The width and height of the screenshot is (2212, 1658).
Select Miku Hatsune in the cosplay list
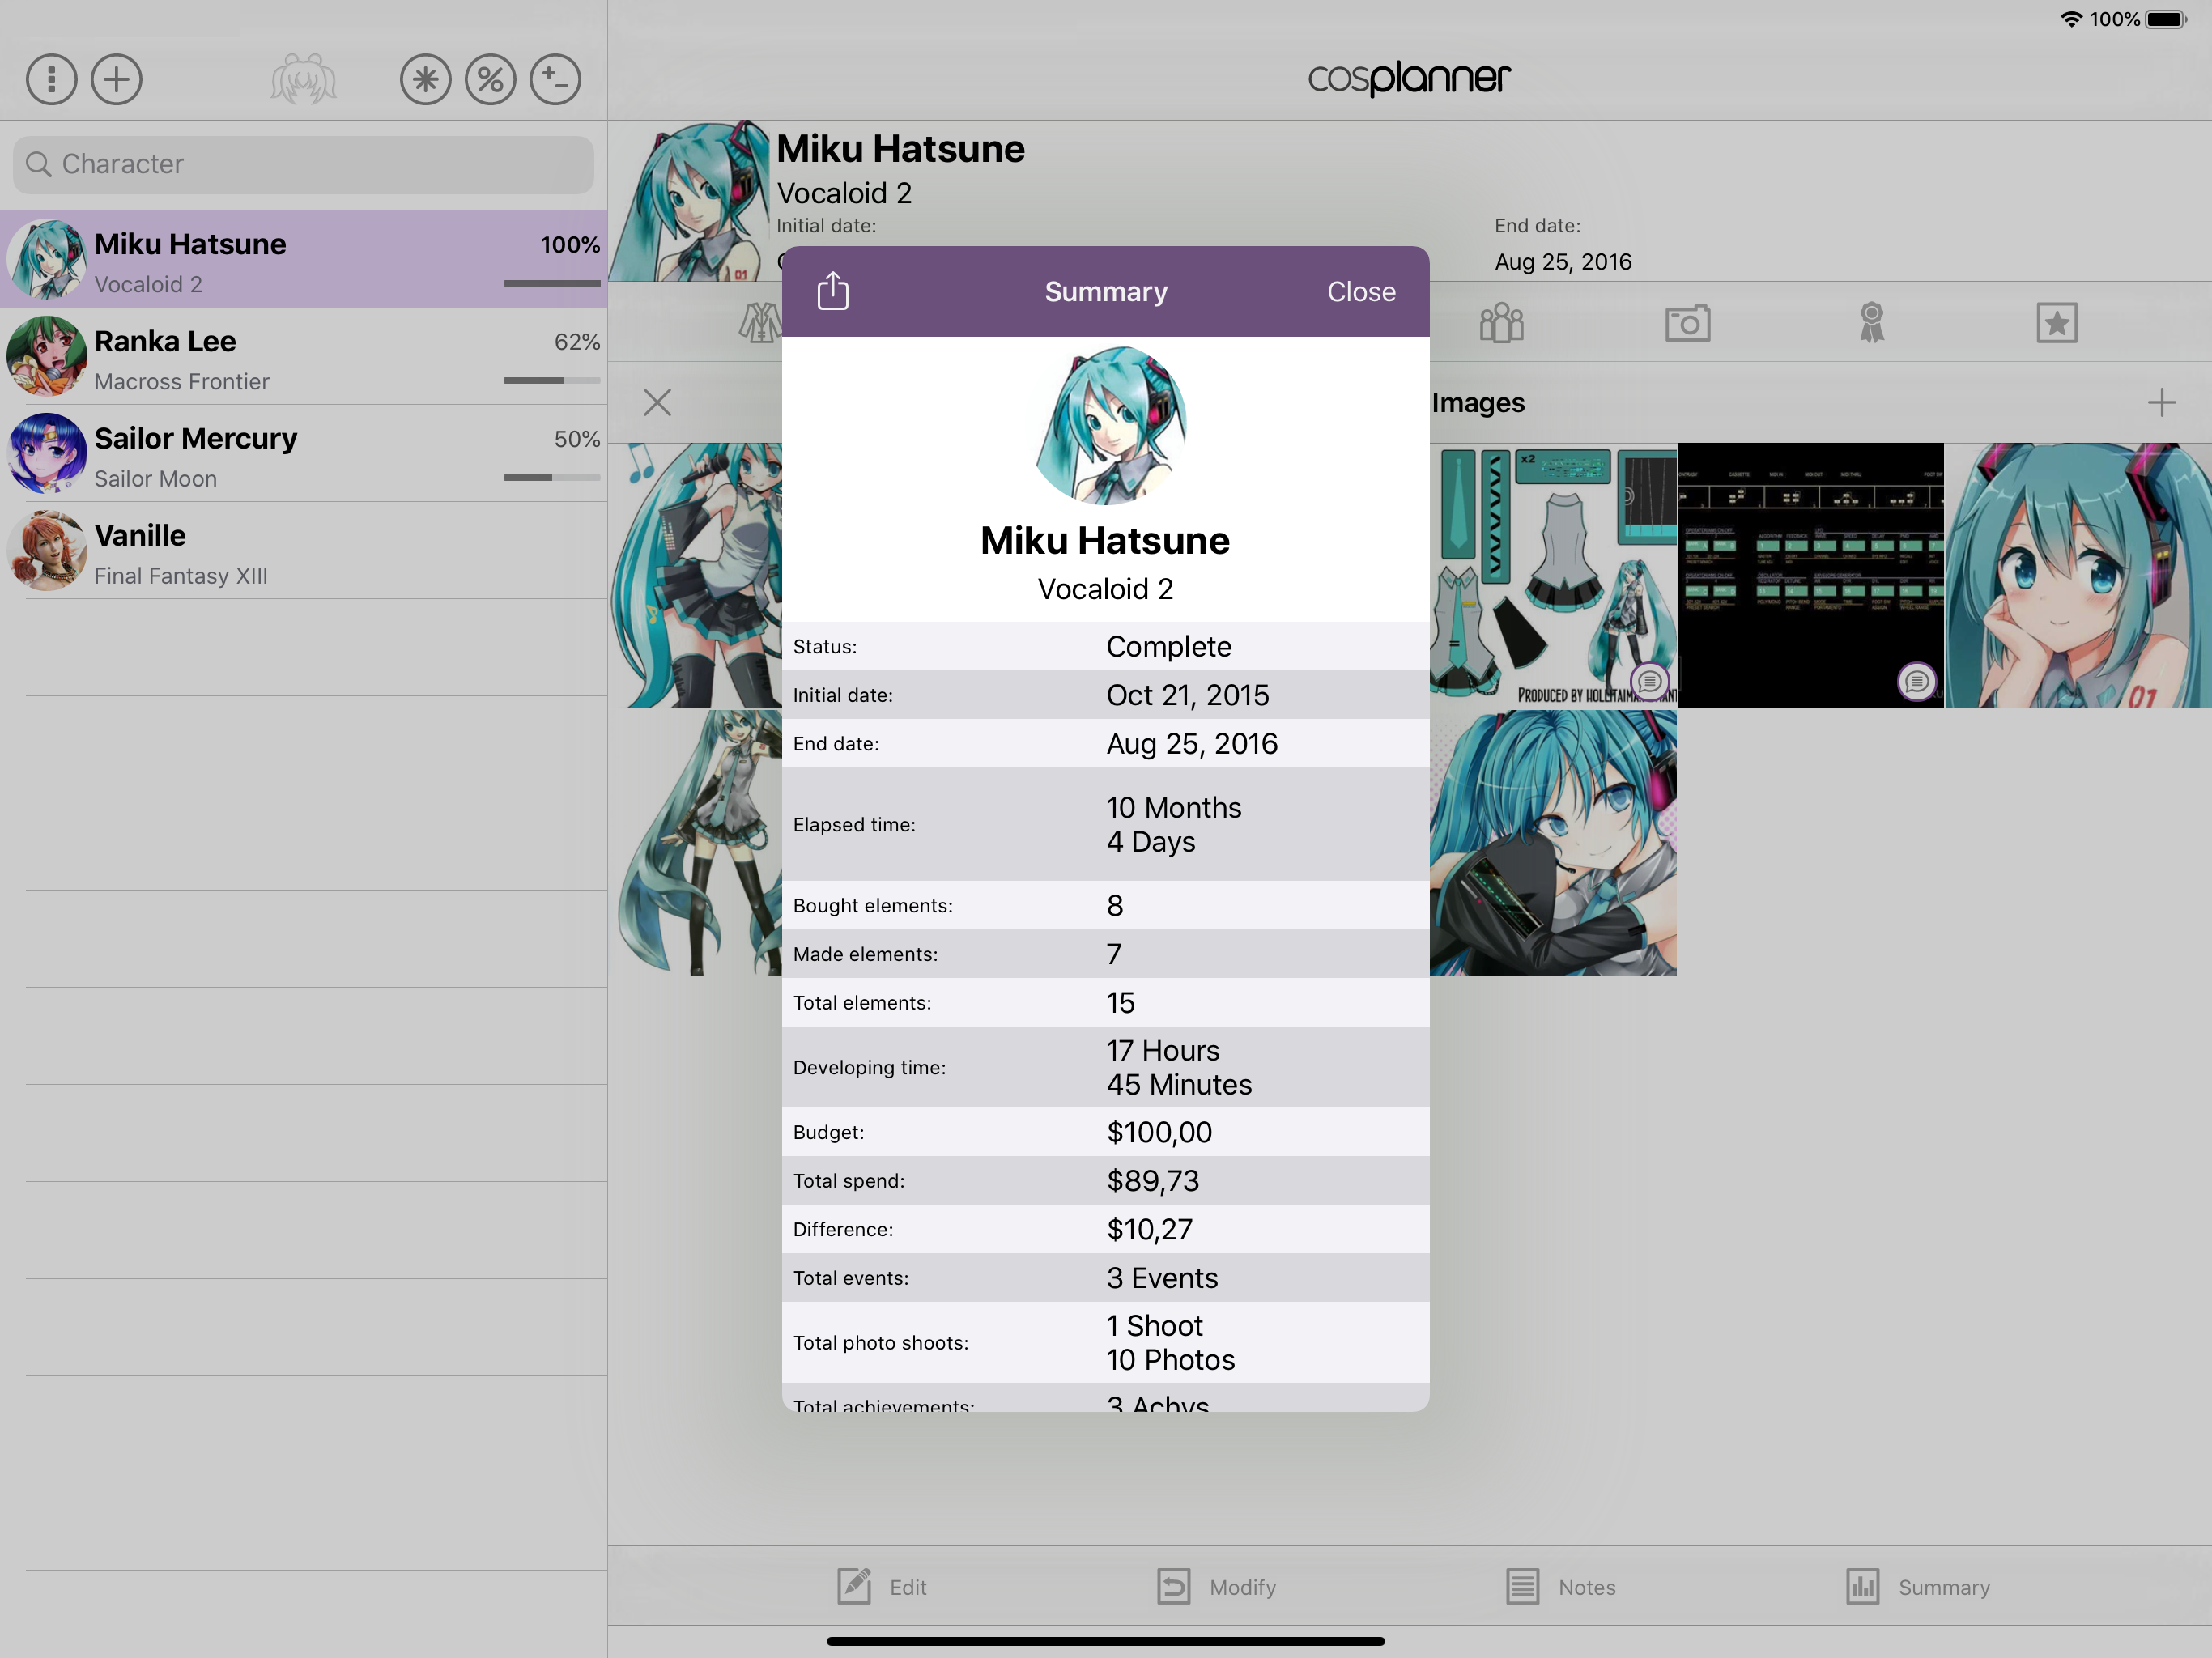pyautogui.click(x=303, y=259)
